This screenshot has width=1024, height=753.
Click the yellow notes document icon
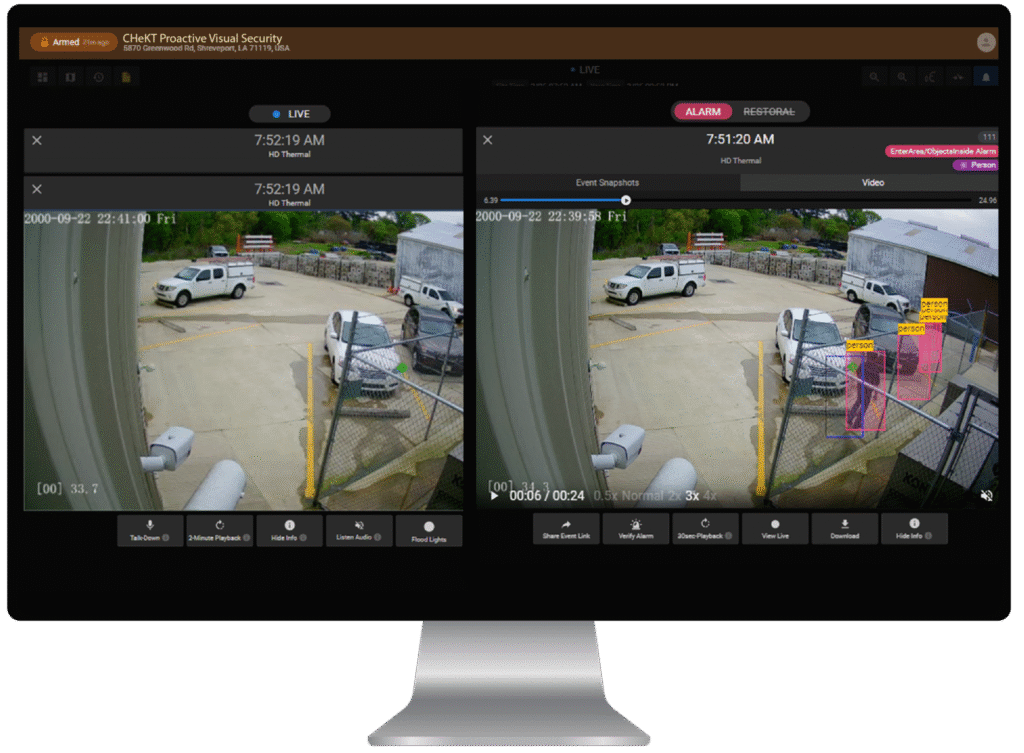[127, 76]
